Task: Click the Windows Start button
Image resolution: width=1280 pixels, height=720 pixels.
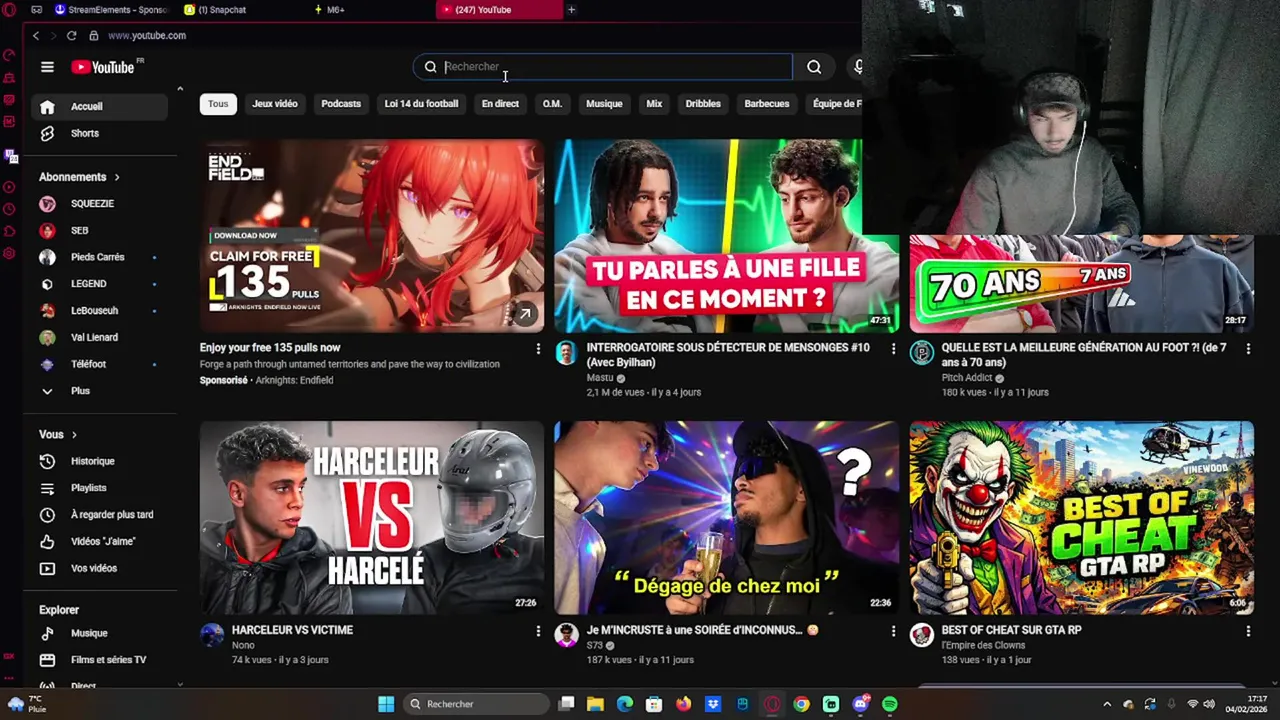Action: point(386,704)
